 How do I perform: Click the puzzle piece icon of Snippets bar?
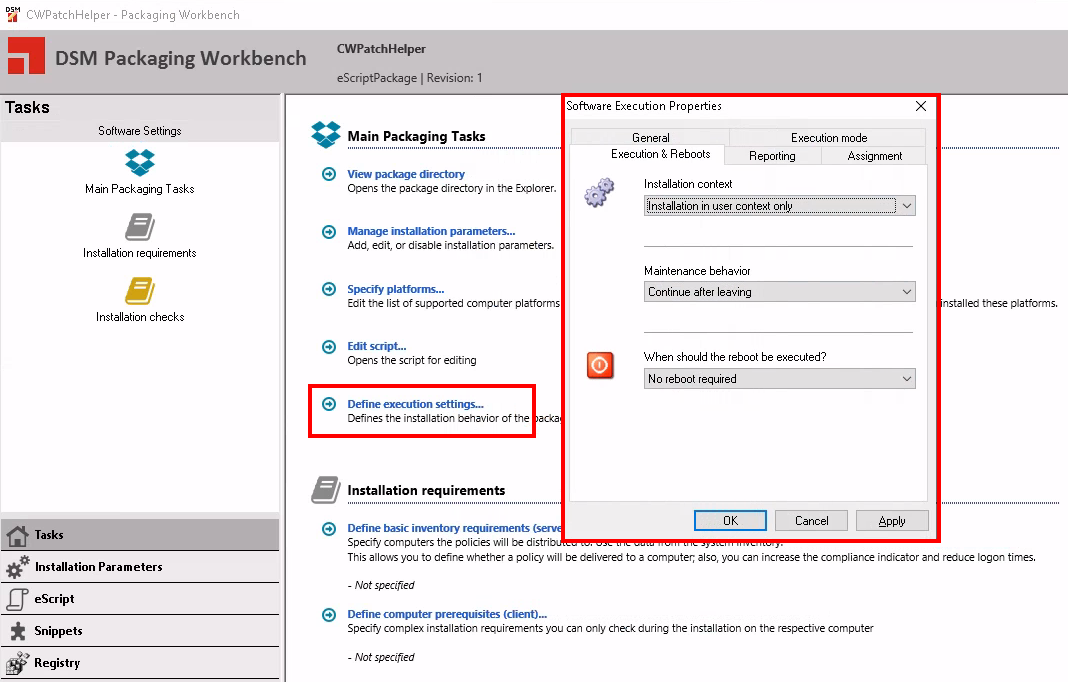pyautogui.click(x=18, y=631)
